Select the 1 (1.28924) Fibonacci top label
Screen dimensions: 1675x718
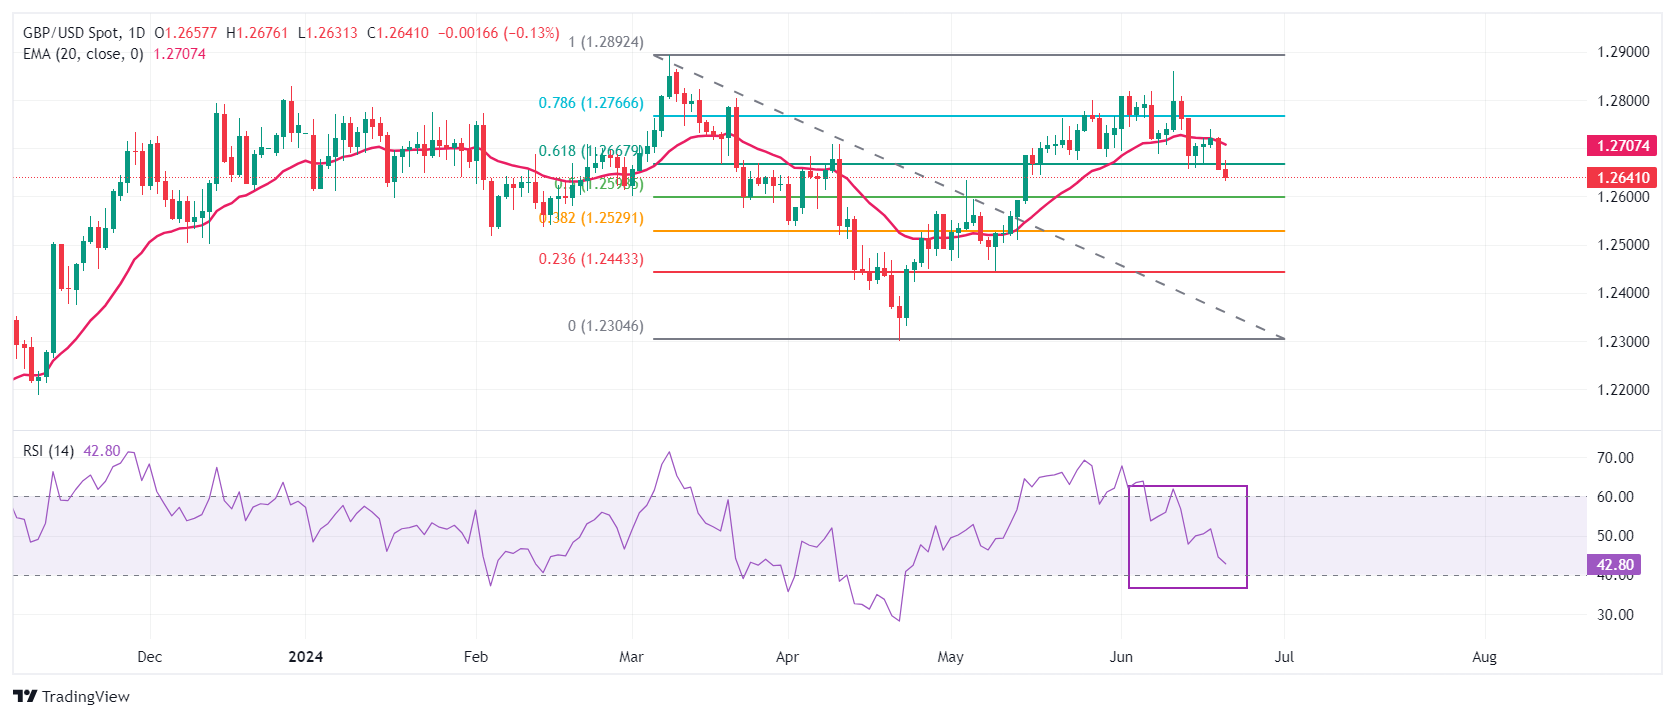coord(605,43)
